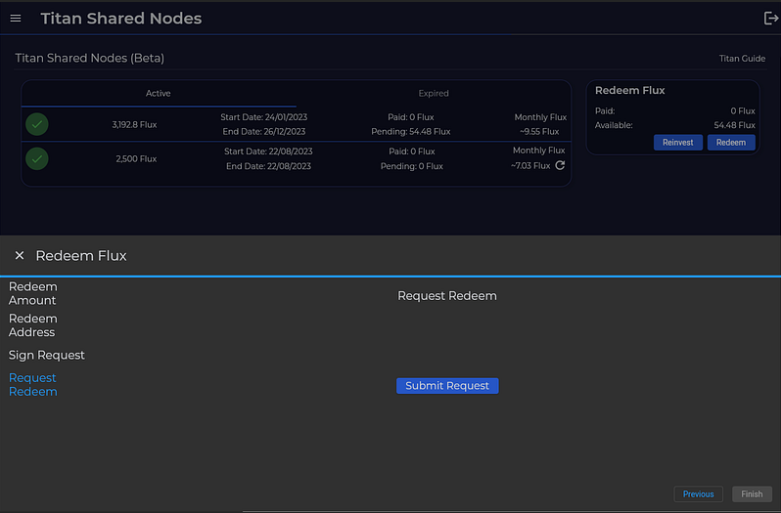The image size is (781, 513).
Task: Refresh the ~7.03 Flux monthly estimate
Action: pyautogui.click(x=560, y=166)
